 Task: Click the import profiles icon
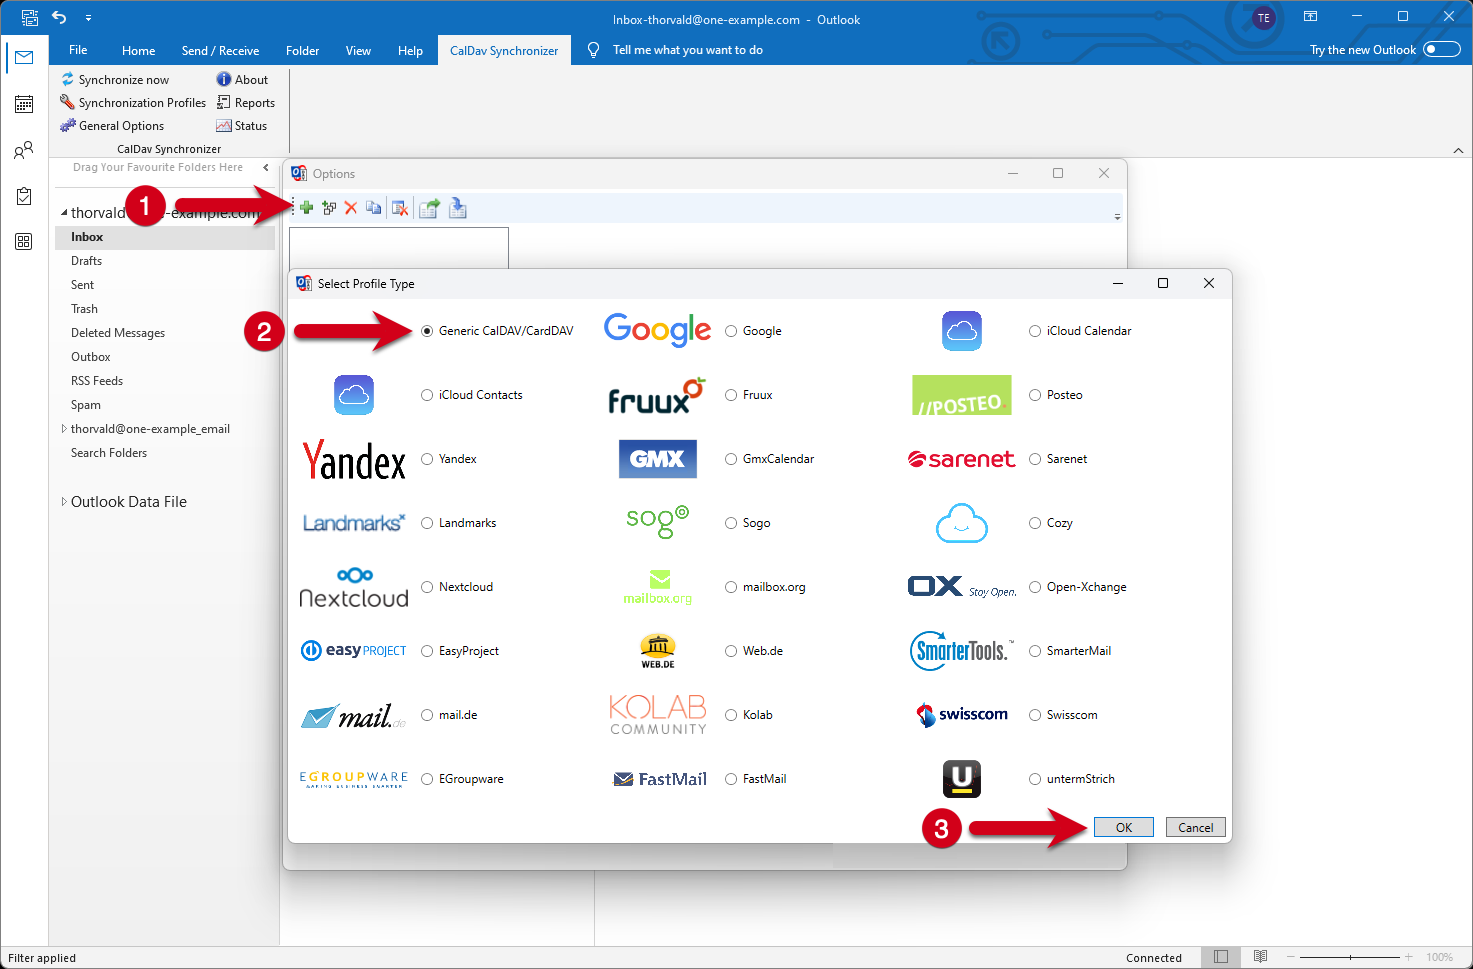[458, 208]
